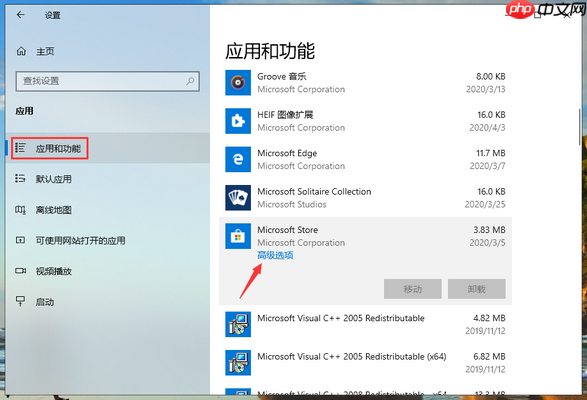The height and width of the screenshot is (400, 587).
Task: Go to 主页 settings home
Action: pos(45,51)
